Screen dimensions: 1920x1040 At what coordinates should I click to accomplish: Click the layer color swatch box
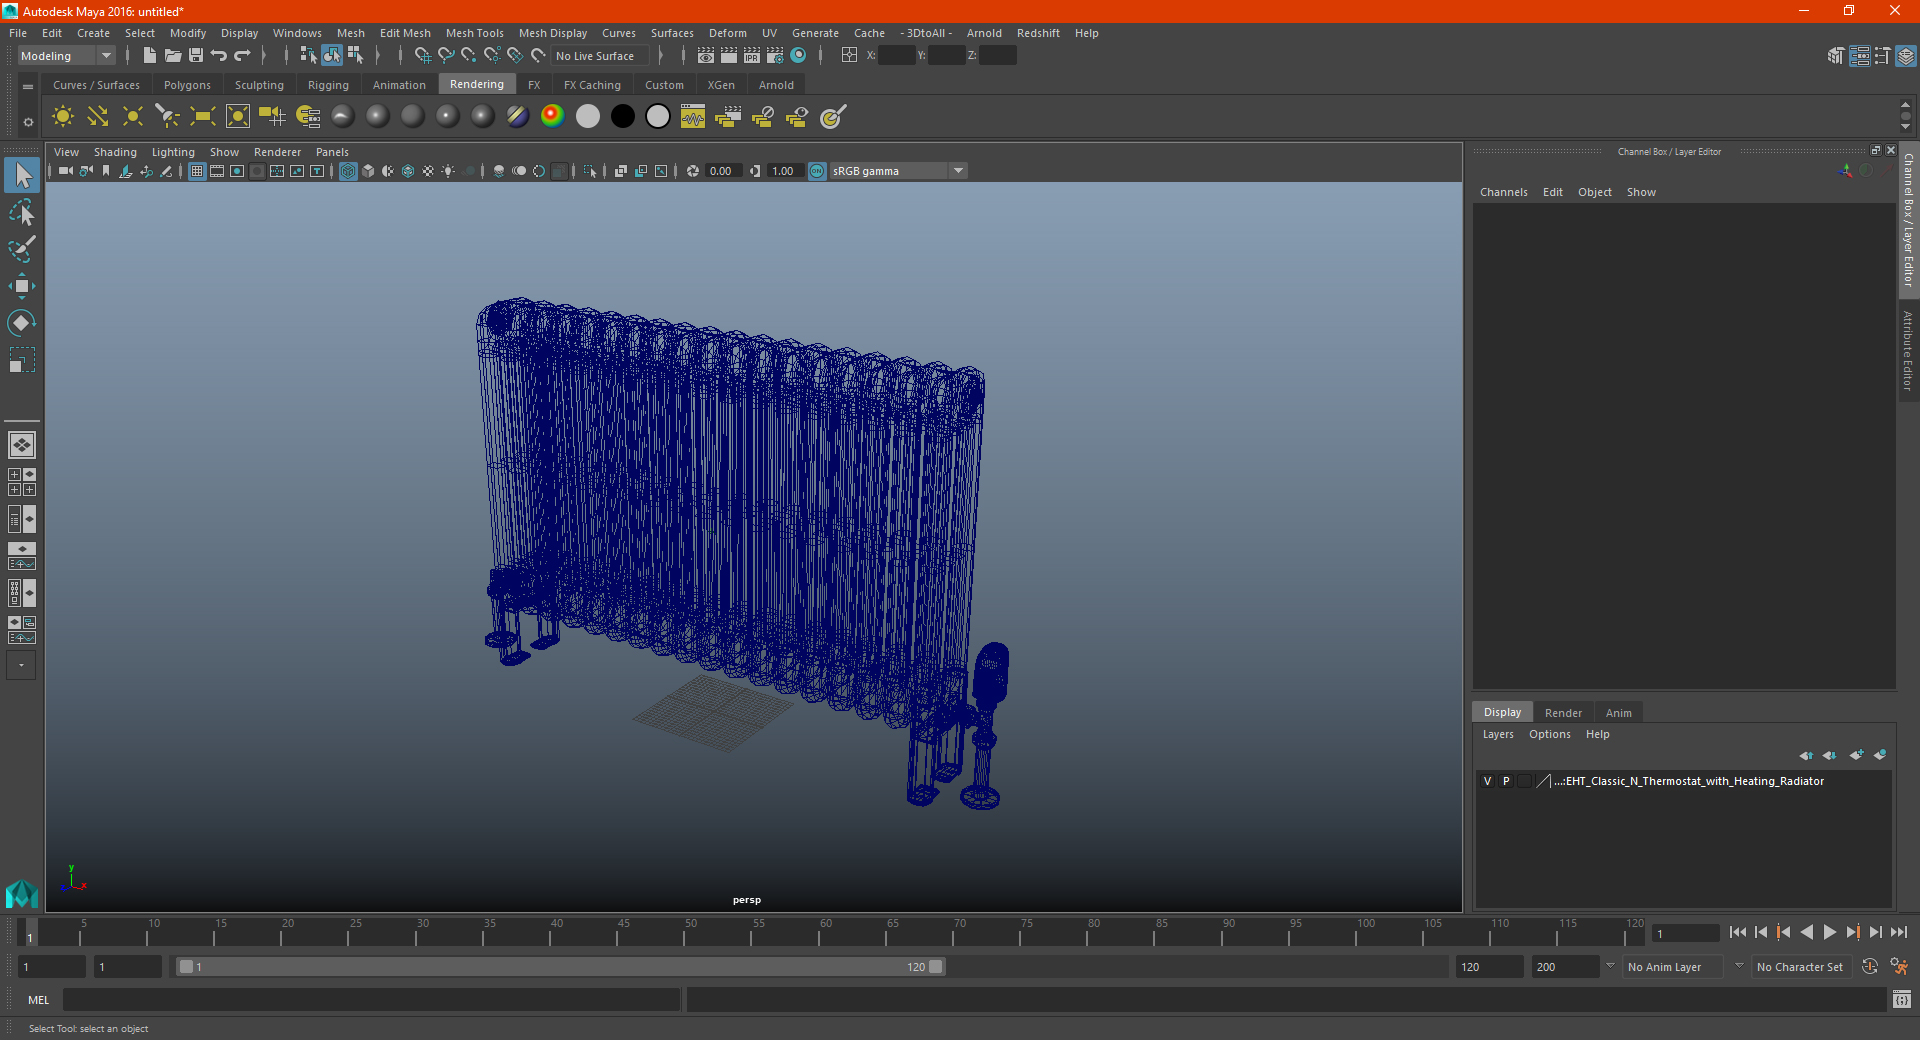pyautogui.click(x=1543, y=781)
